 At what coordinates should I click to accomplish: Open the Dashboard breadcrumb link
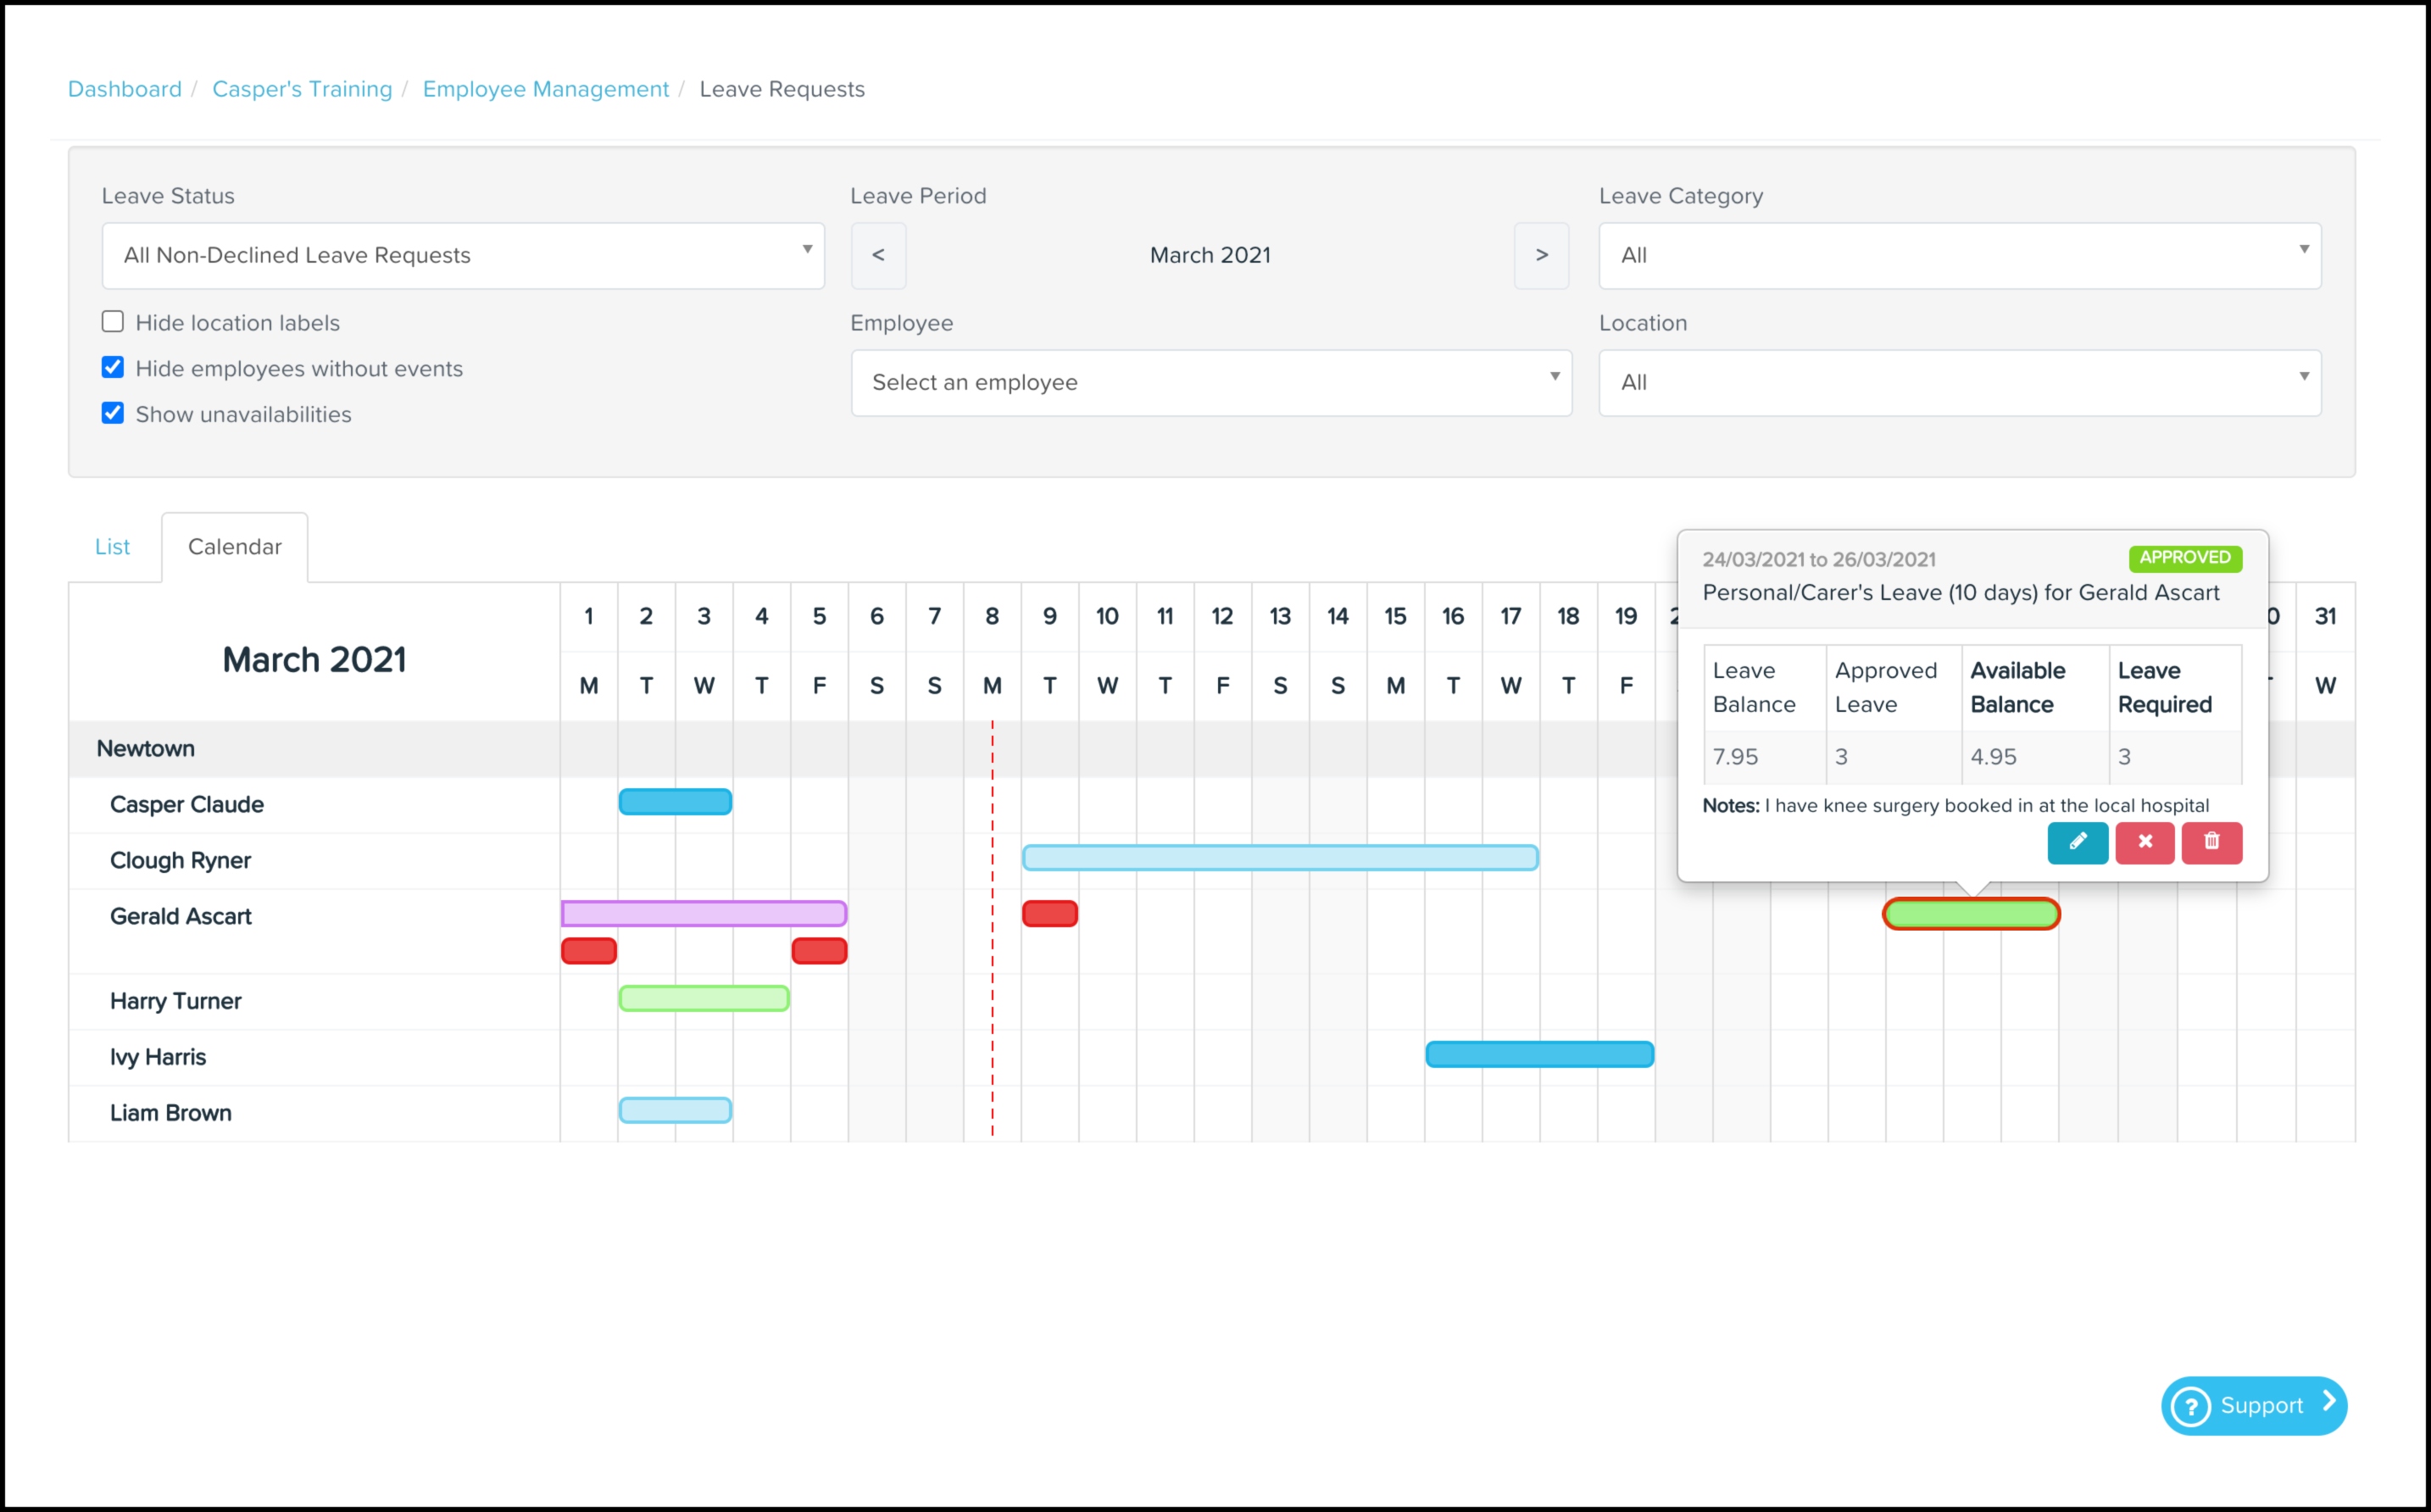[125, 89]
